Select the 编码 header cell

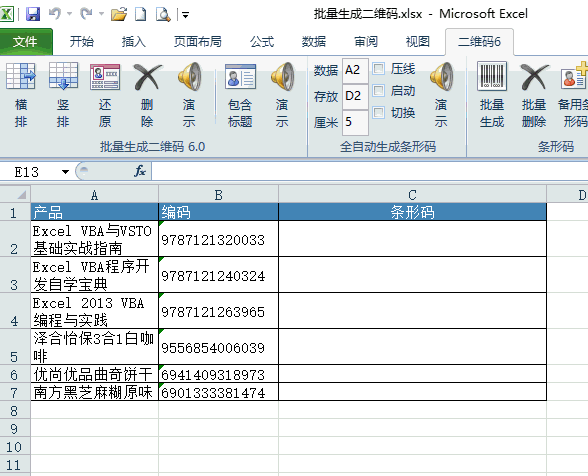pos(219,212)
